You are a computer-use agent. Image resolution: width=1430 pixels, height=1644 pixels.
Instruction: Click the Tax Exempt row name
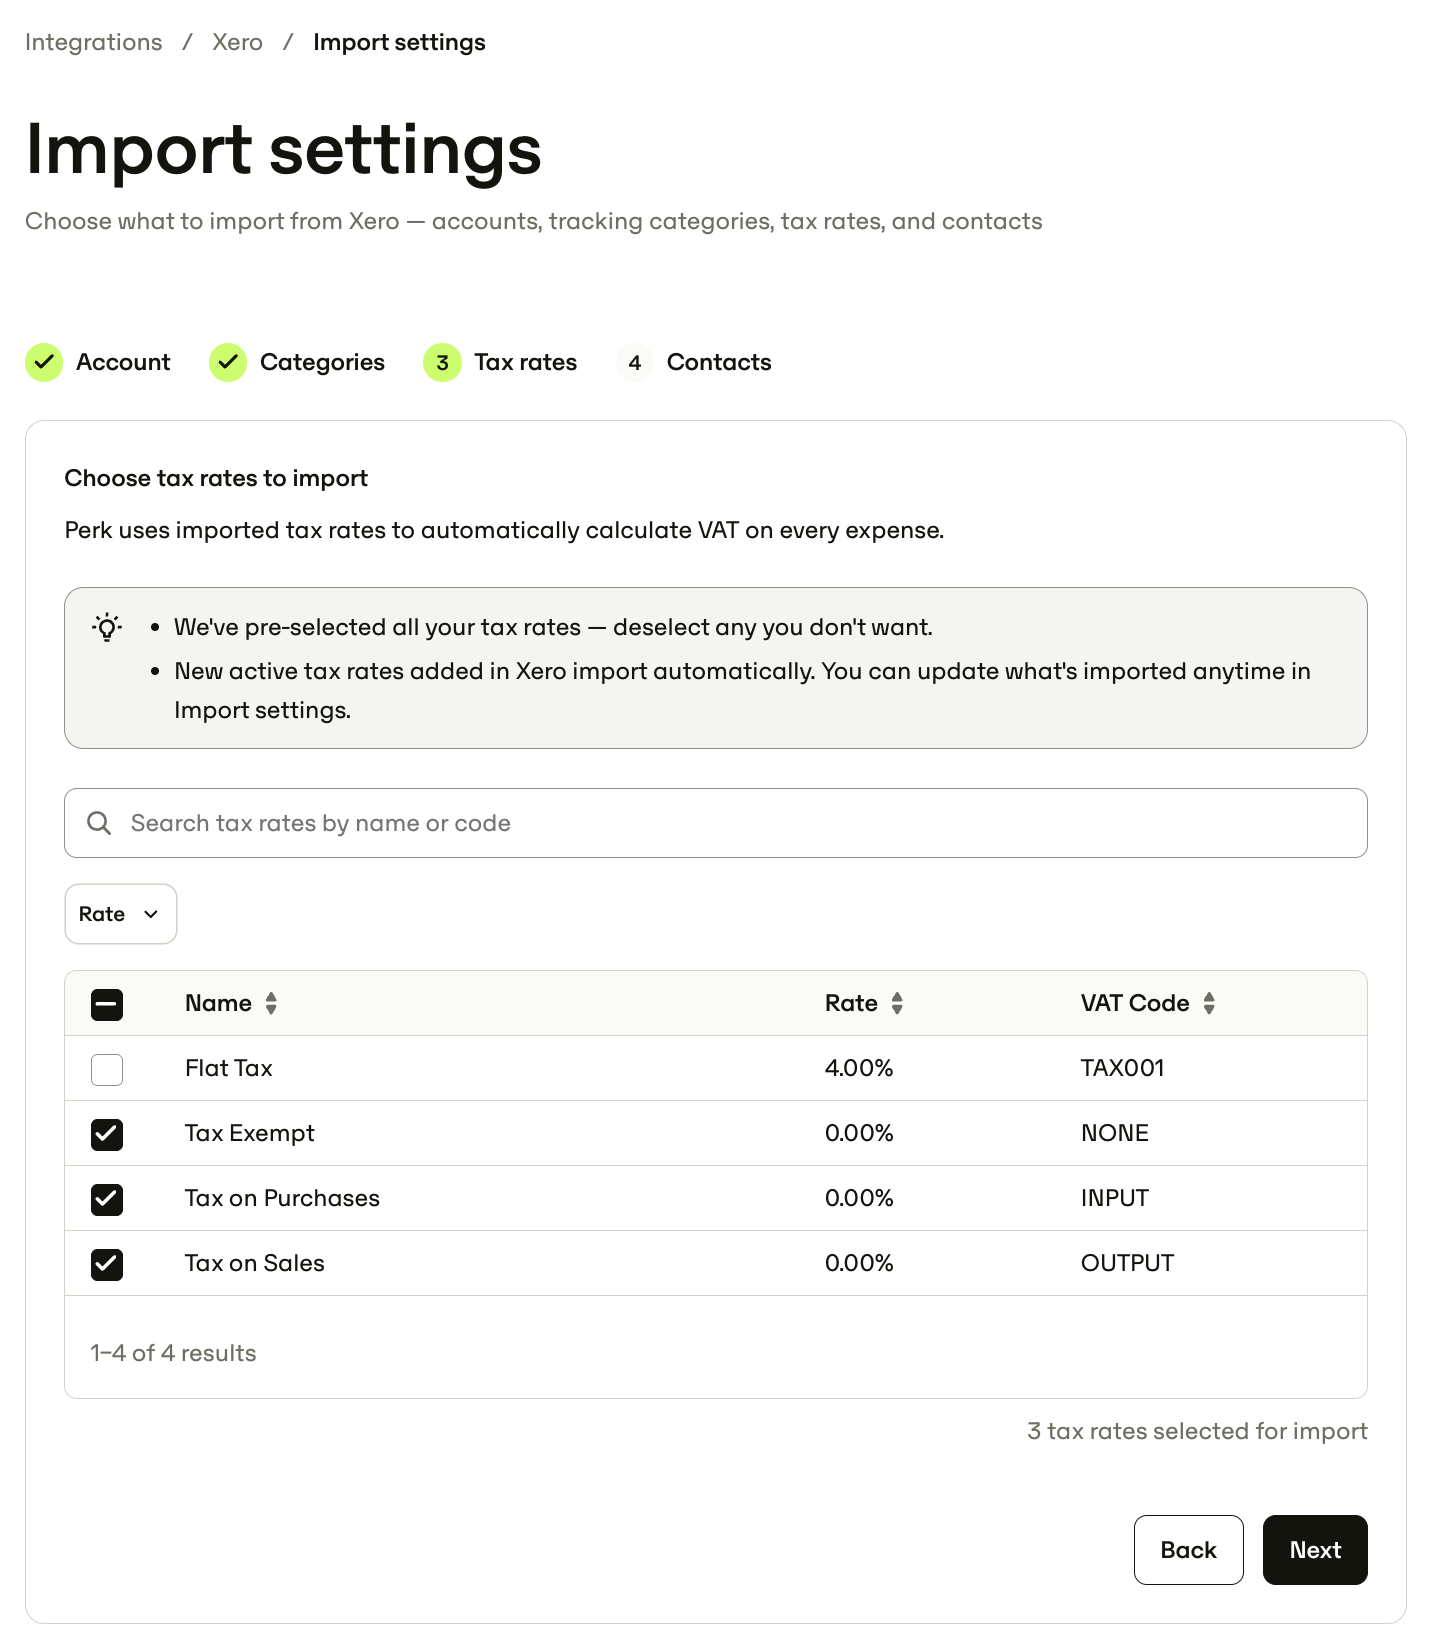tap(250, 1133)
